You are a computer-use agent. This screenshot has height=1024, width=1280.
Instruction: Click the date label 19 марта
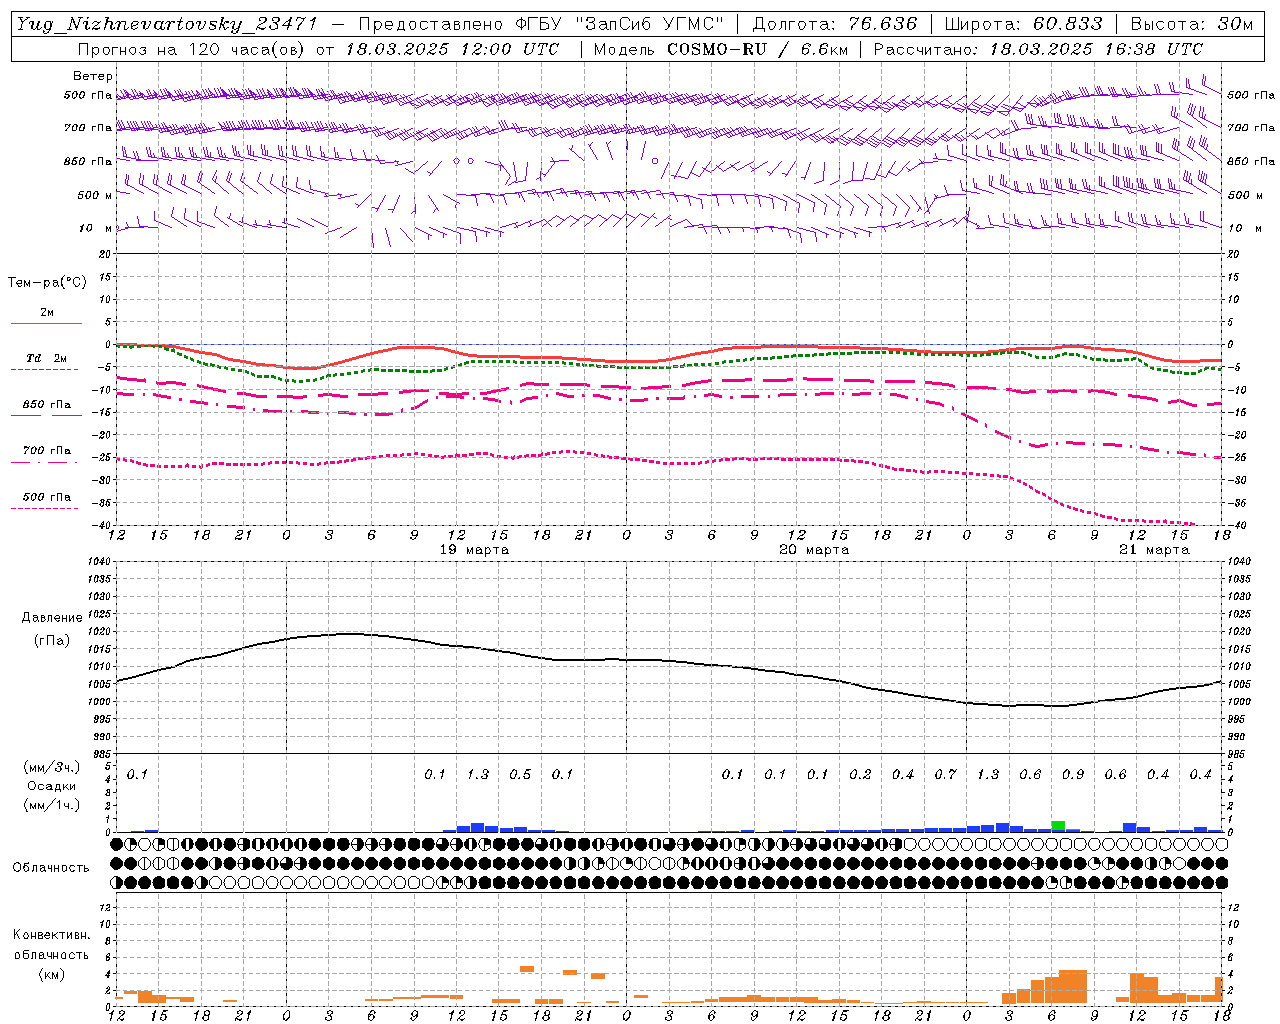pyautogui.click(x=474, y=550)
